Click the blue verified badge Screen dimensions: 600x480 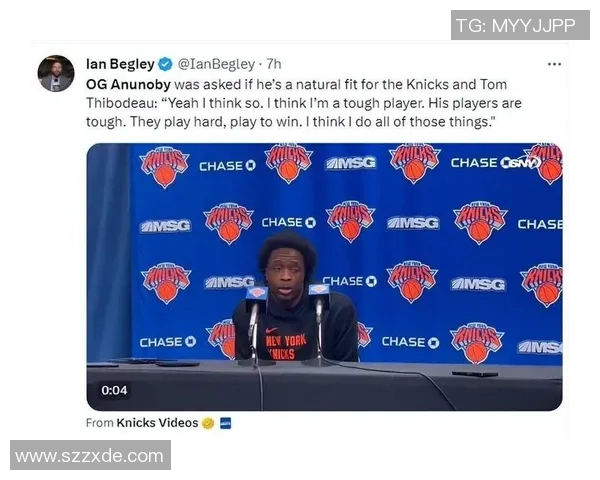pos(165,64)
